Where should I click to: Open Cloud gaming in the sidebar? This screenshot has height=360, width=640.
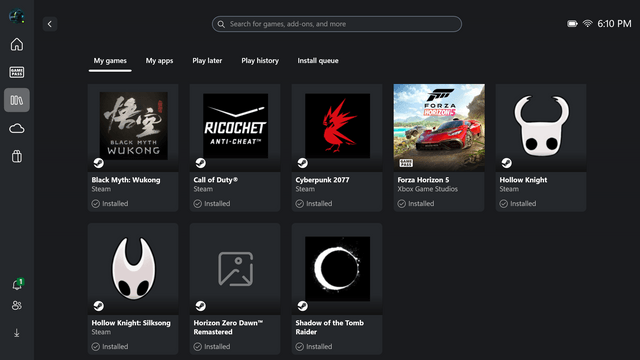point(17,129)
